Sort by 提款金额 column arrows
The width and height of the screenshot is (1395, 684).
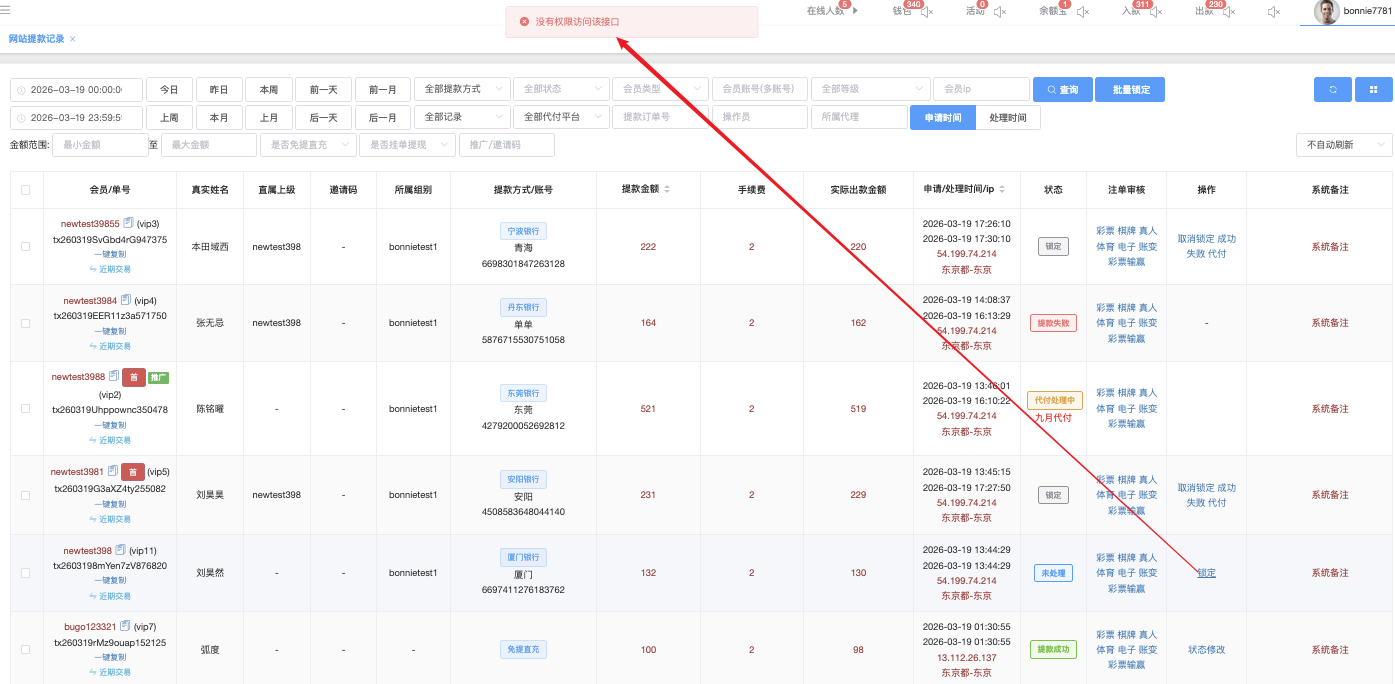pyautogui.click(x=667, y=189)
